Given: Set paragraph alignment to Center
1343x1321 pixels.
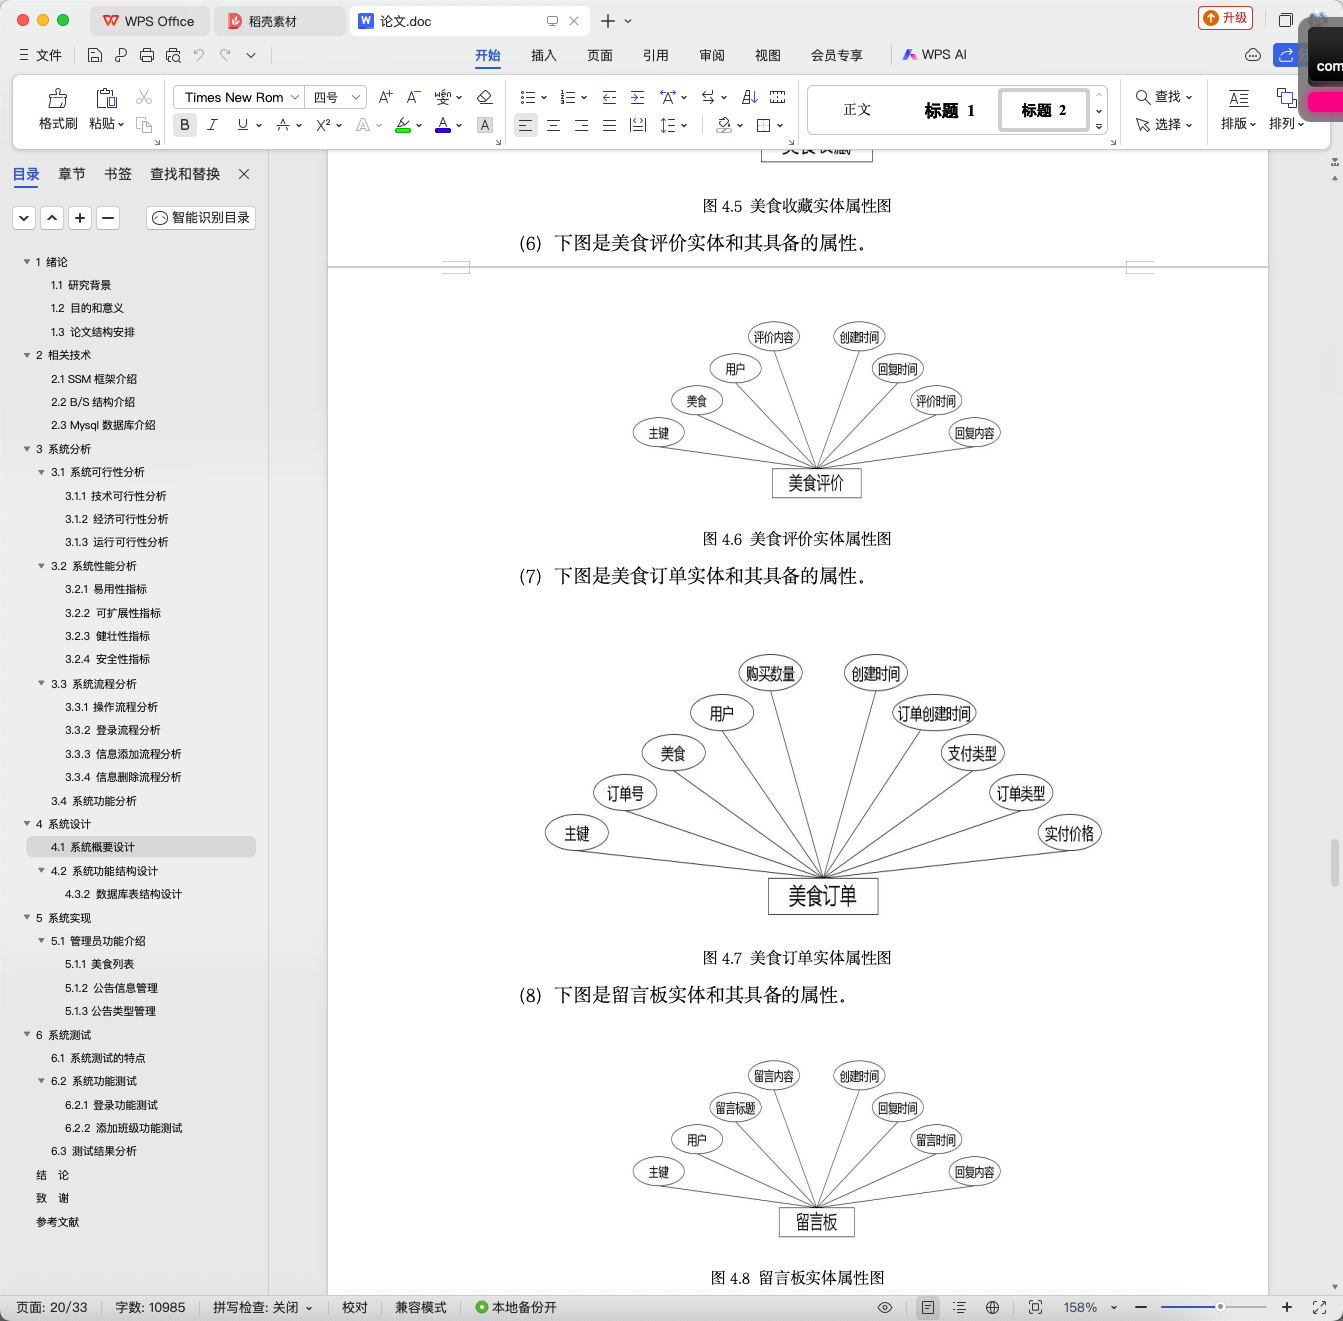Looking at the screenshot, I should click(x=553, y=125).
